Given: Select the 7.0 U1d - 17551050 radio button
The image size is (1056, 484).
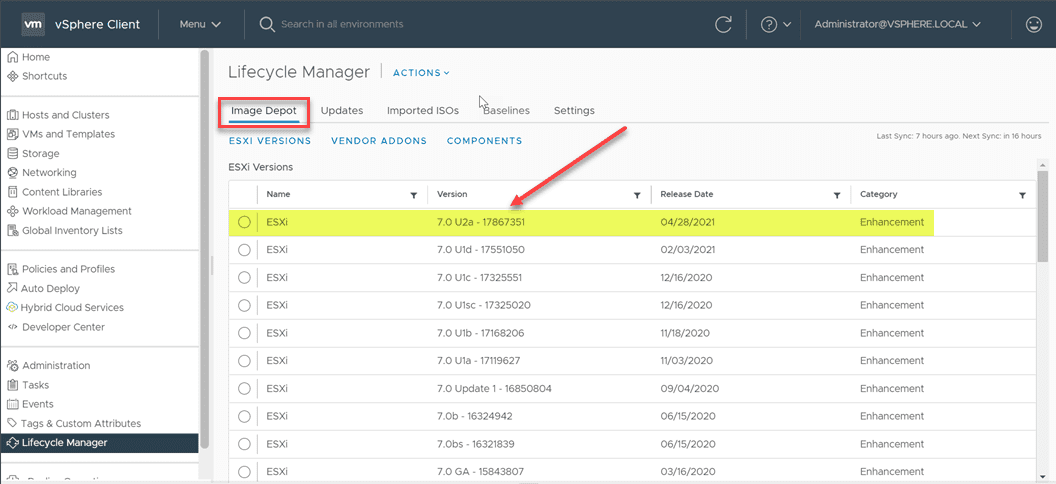Looking at the screenshot, I should [x=244, y=250].
